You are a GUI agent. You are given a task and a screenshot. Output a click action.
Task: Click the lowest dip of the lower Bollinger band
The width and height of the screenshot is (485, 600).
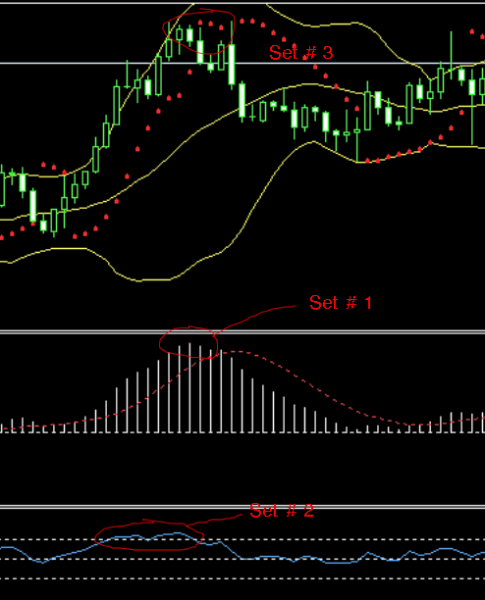[x=140, y=280]
